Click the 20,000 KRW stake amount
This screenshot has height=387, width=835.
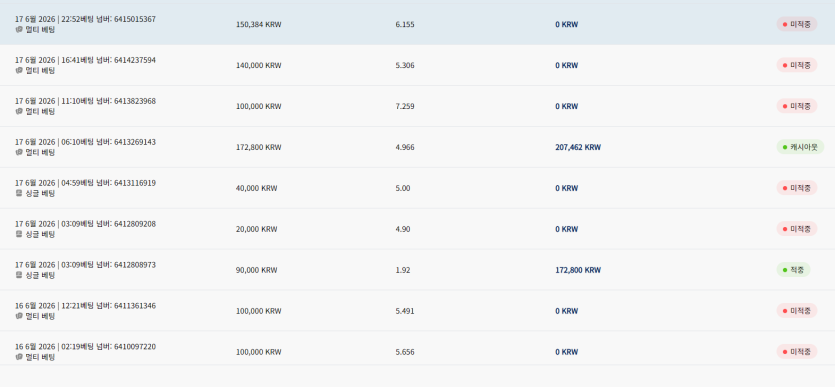click(256, 229)
